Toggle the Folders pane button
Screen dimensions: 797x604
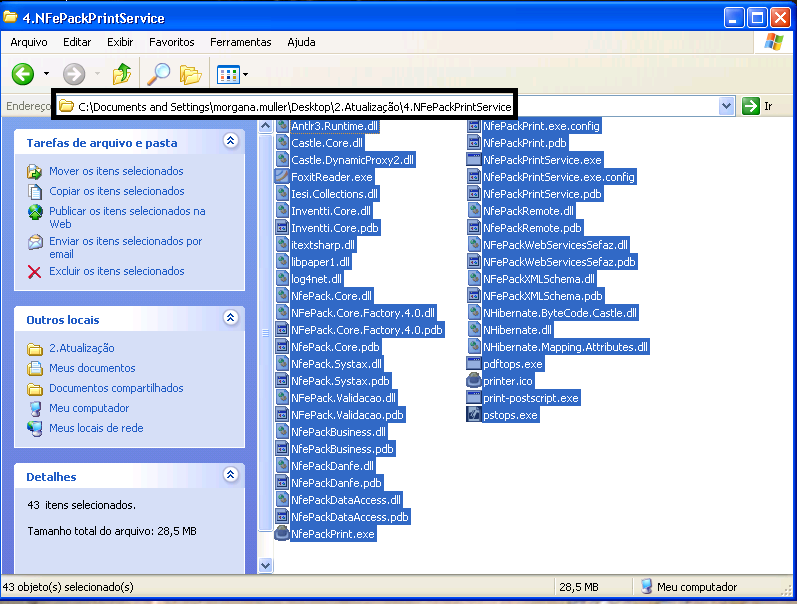[x=190, y=74]
